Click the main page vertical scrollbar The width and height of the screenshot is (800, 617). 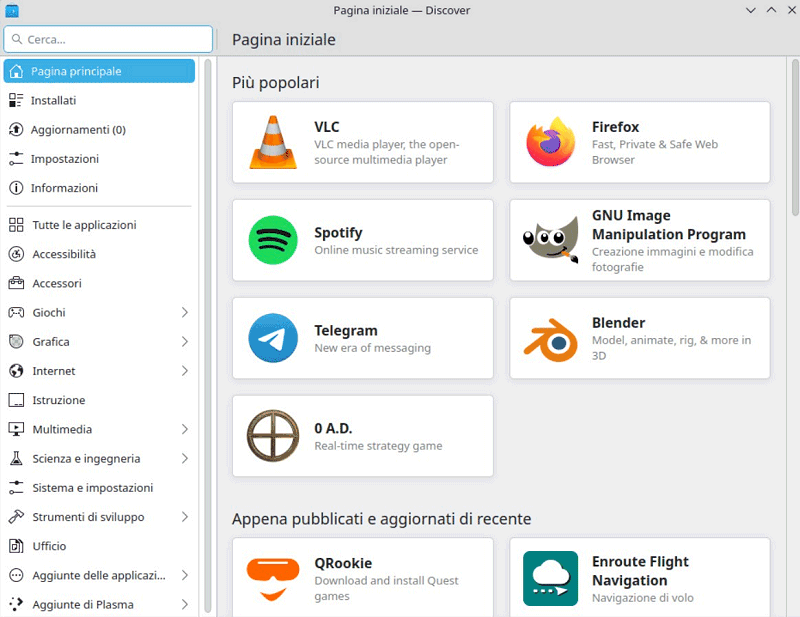[x=795, y=138]
